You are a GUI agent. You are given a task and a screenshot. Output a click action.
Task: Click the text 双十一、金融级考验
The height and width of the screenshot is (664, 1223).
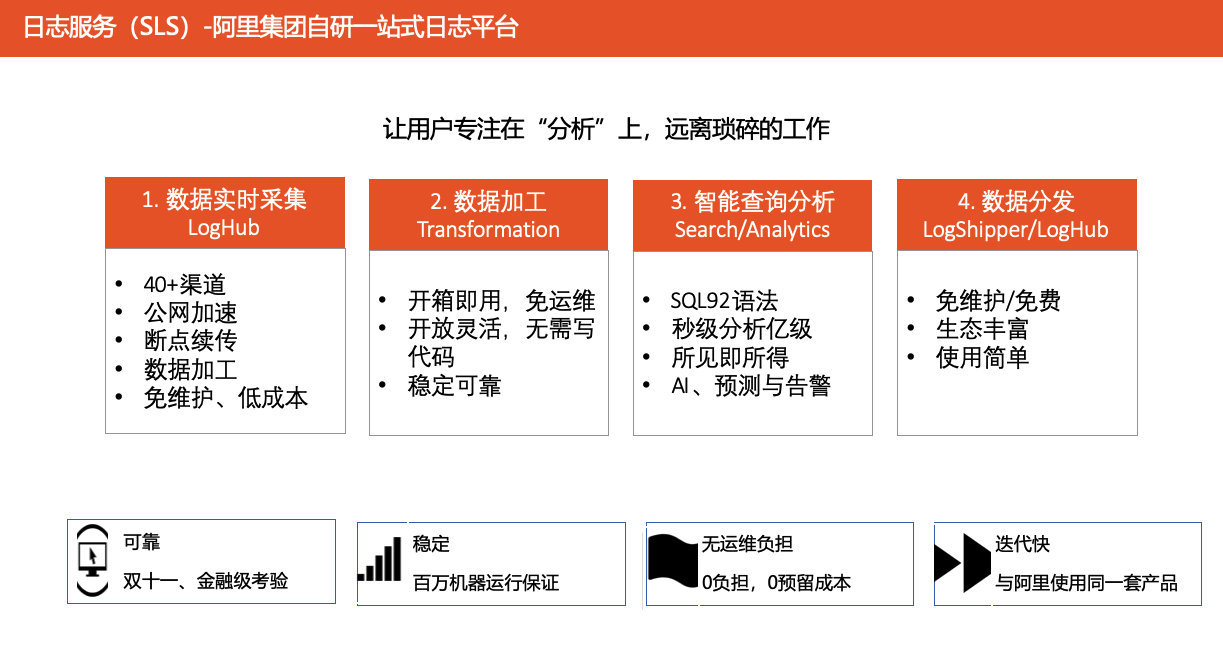tap(205, 580)
